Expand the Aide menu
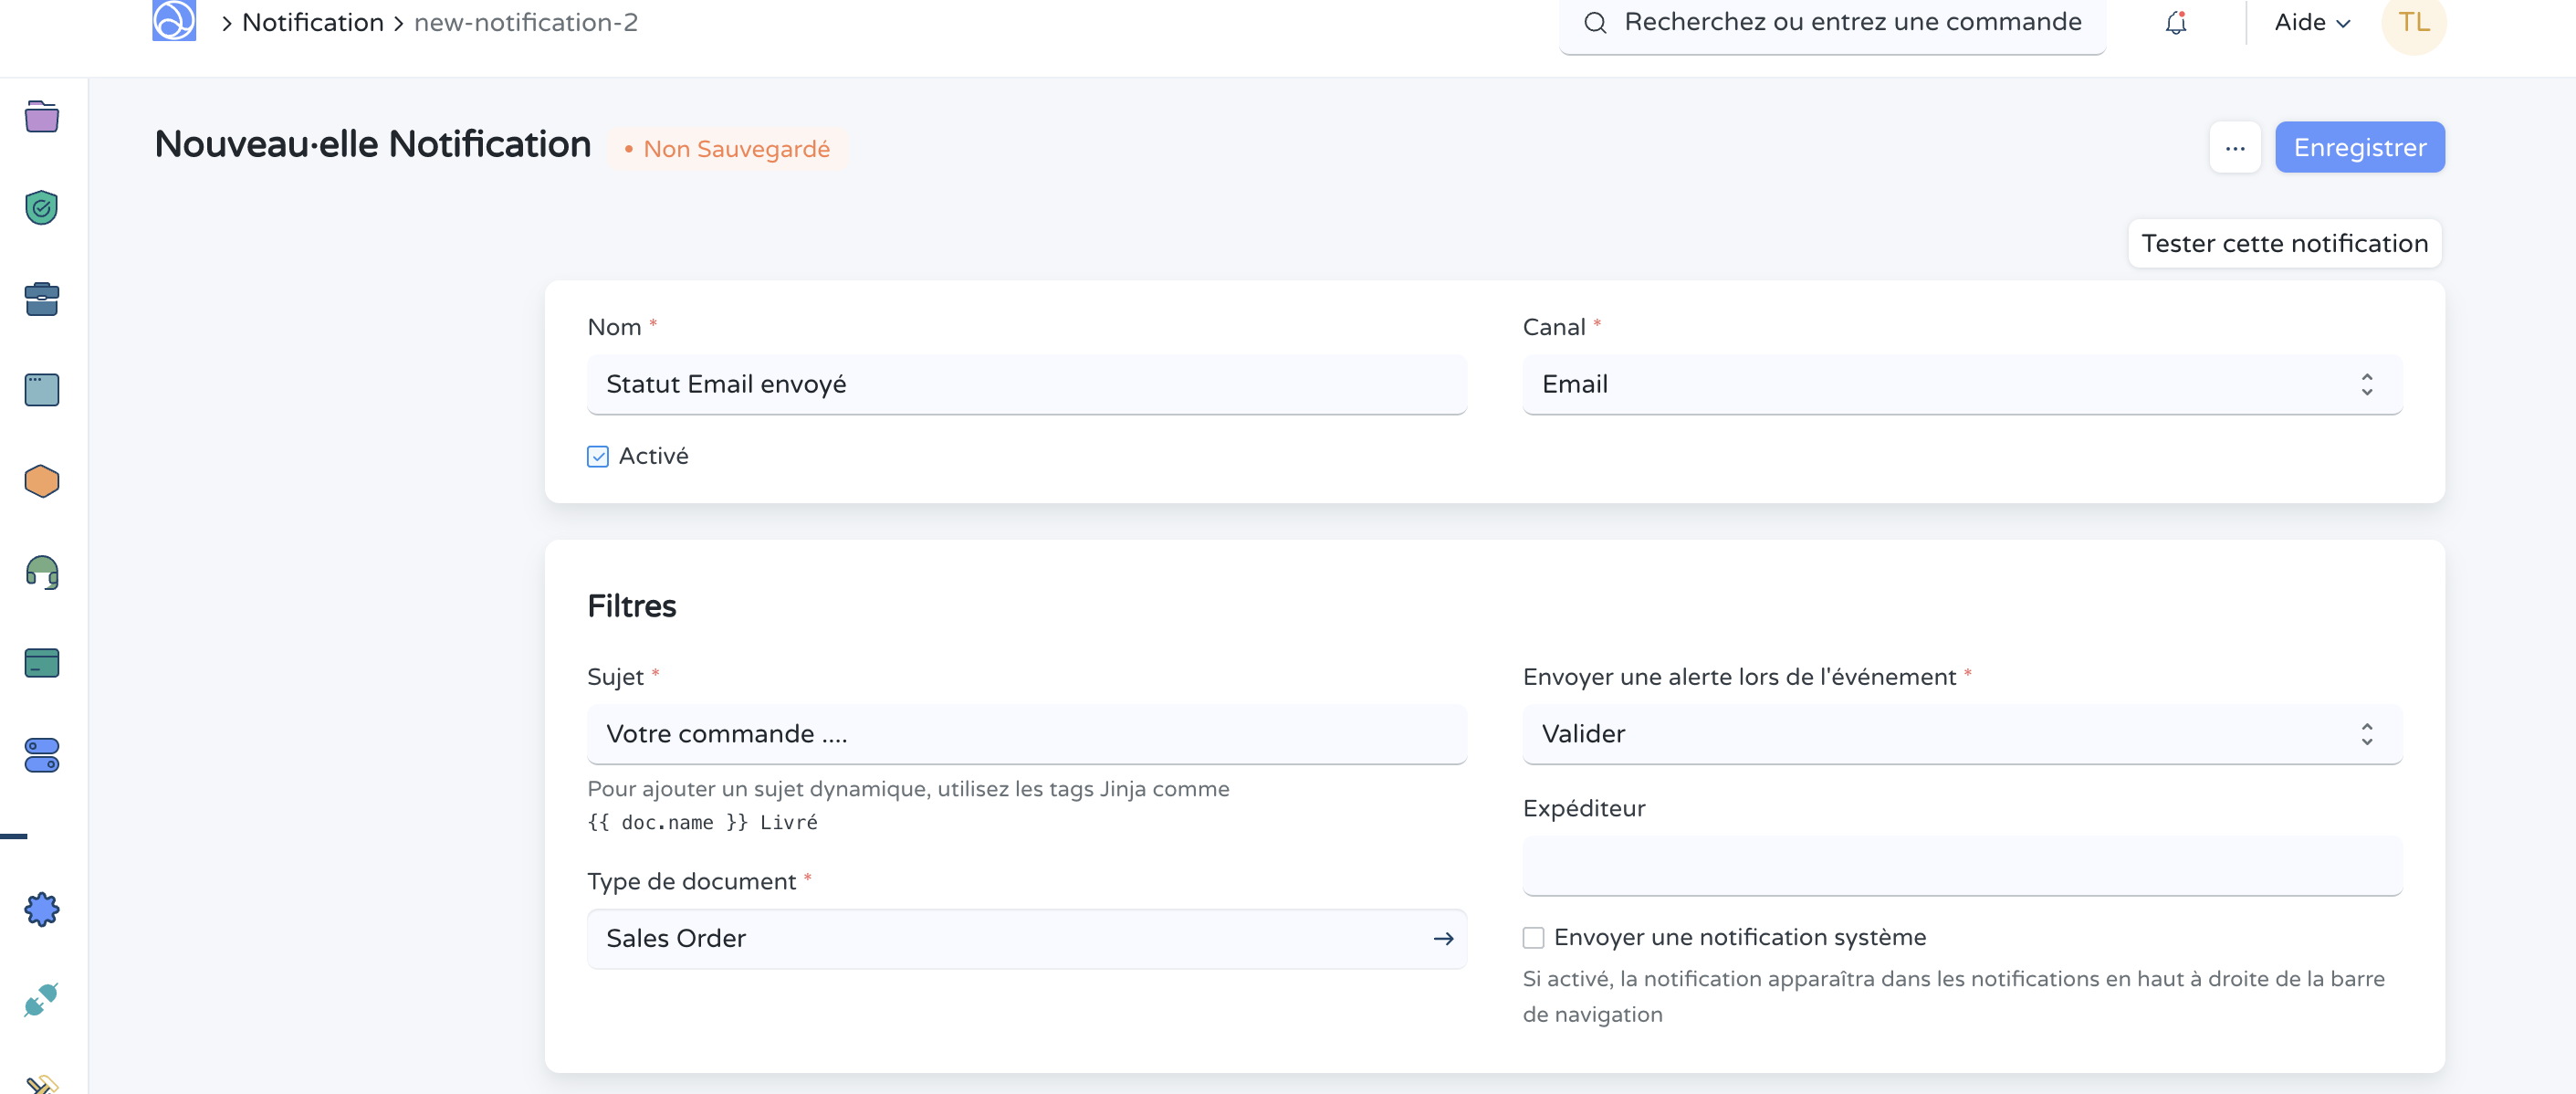Image resolution: width=2576 pixels, height=1094 pixels. click(x=2311, y=23)
